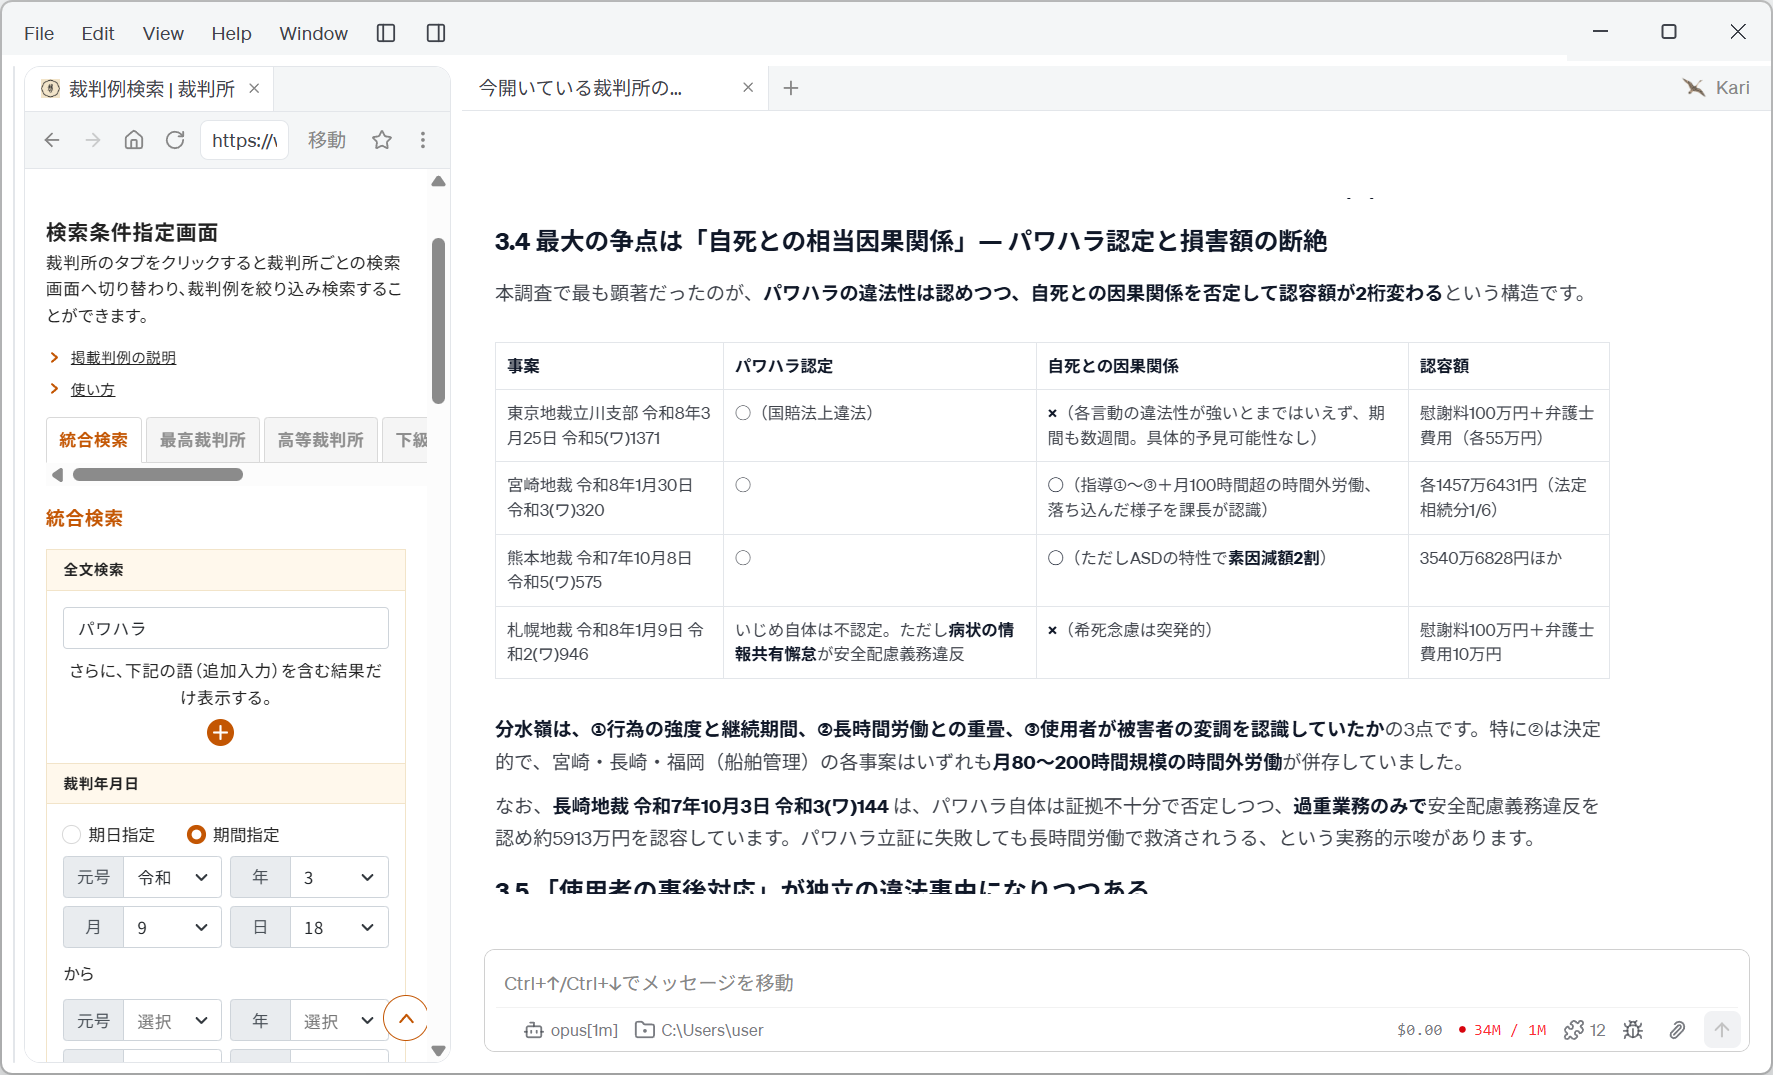Toggle the left sidebar panel icon
1773x1075 pixels.
386,33
